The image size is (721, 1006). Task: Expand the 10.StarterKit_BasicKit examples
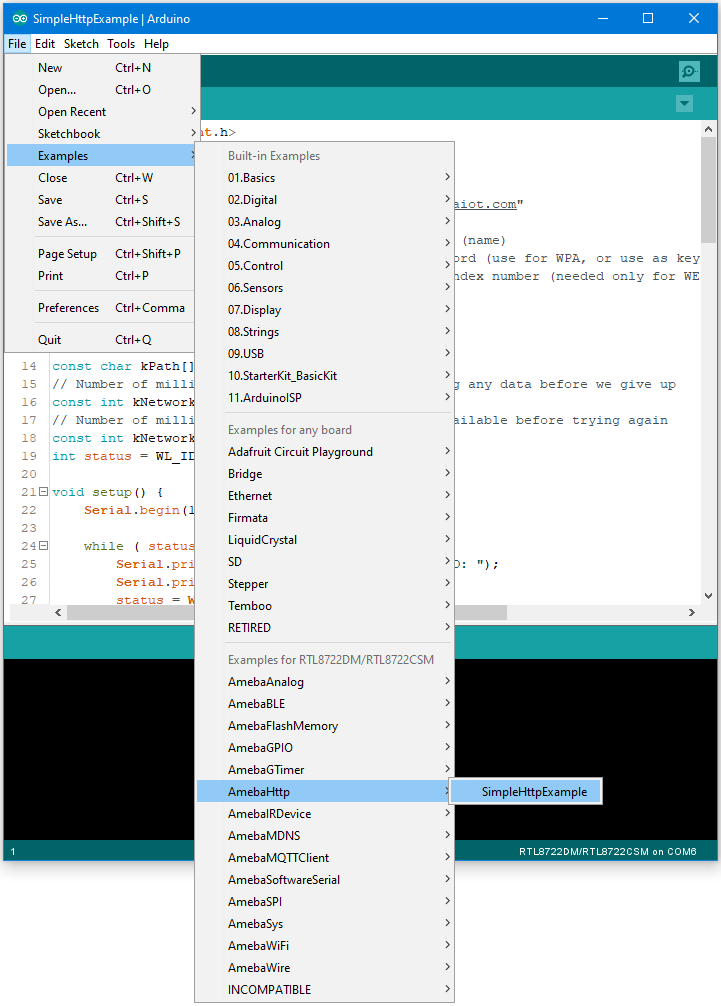[325, 376]
